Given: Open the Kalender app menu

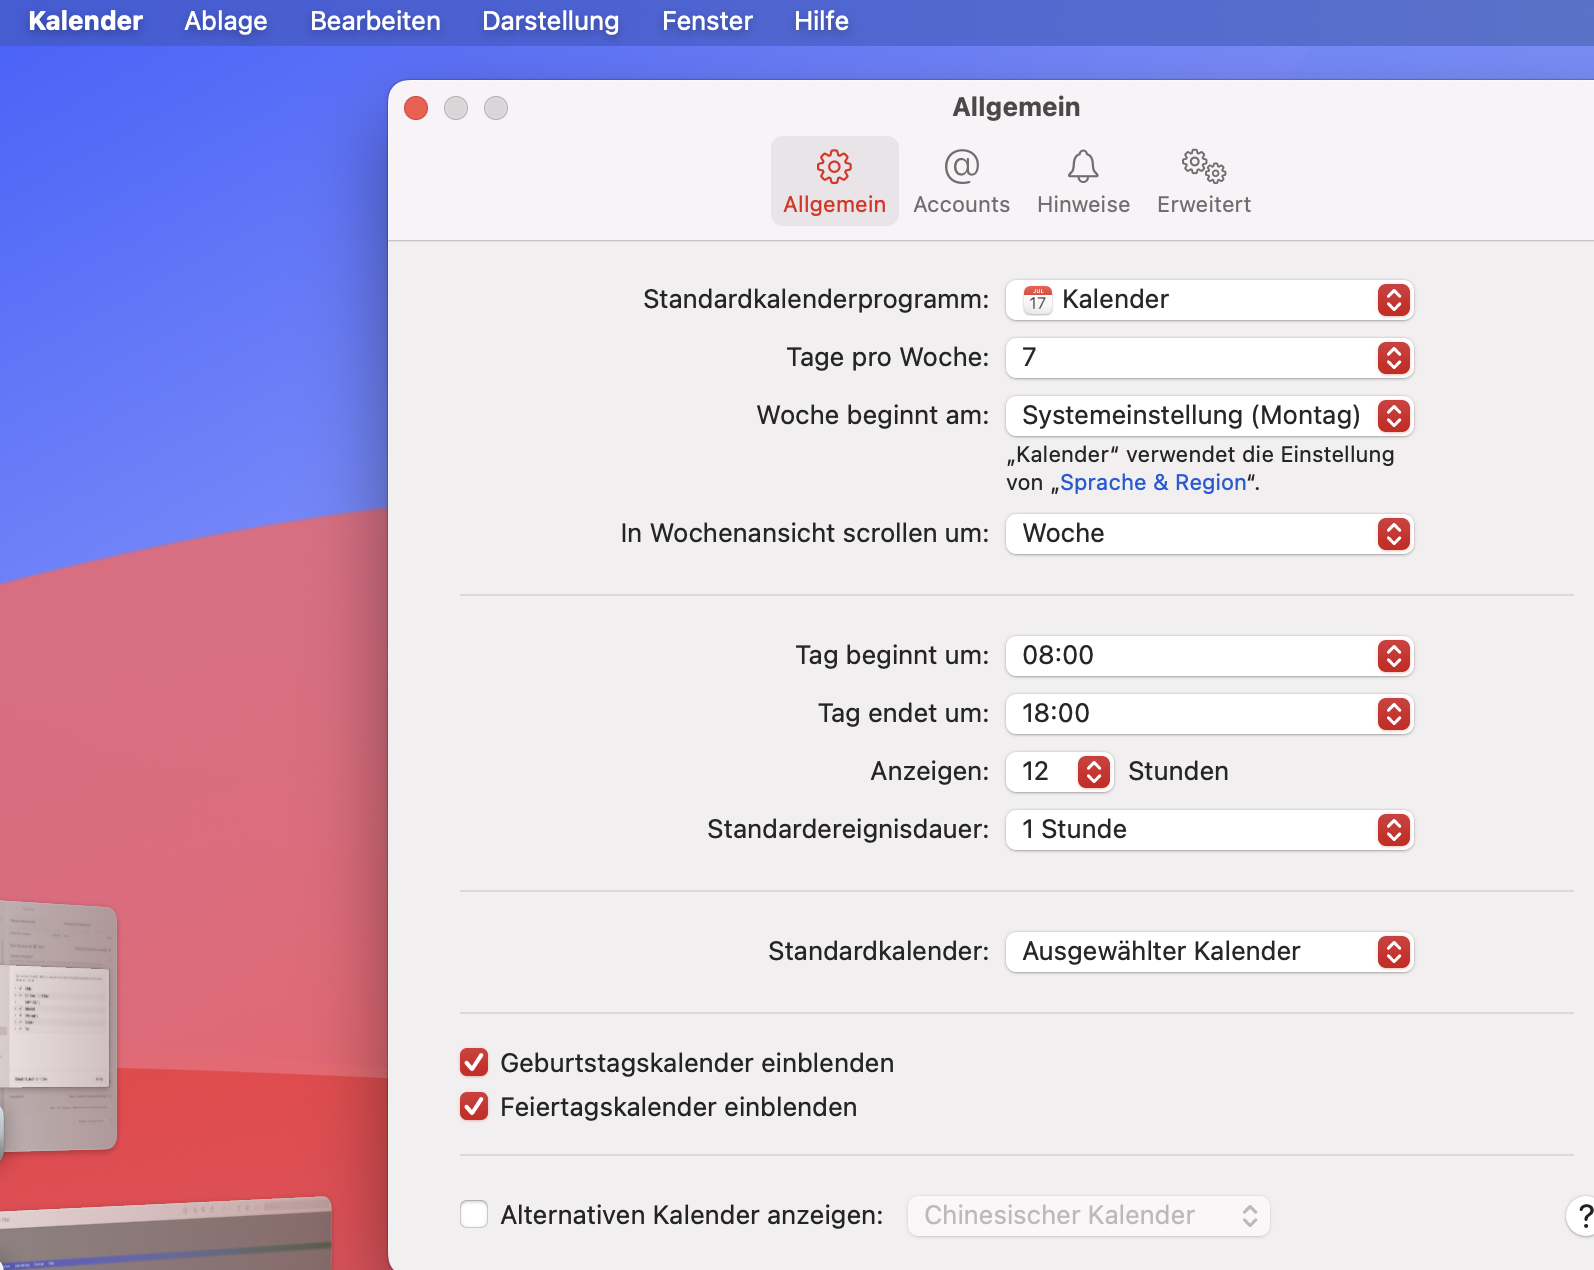Looking at the screenshot, I should tap(86, 21).
